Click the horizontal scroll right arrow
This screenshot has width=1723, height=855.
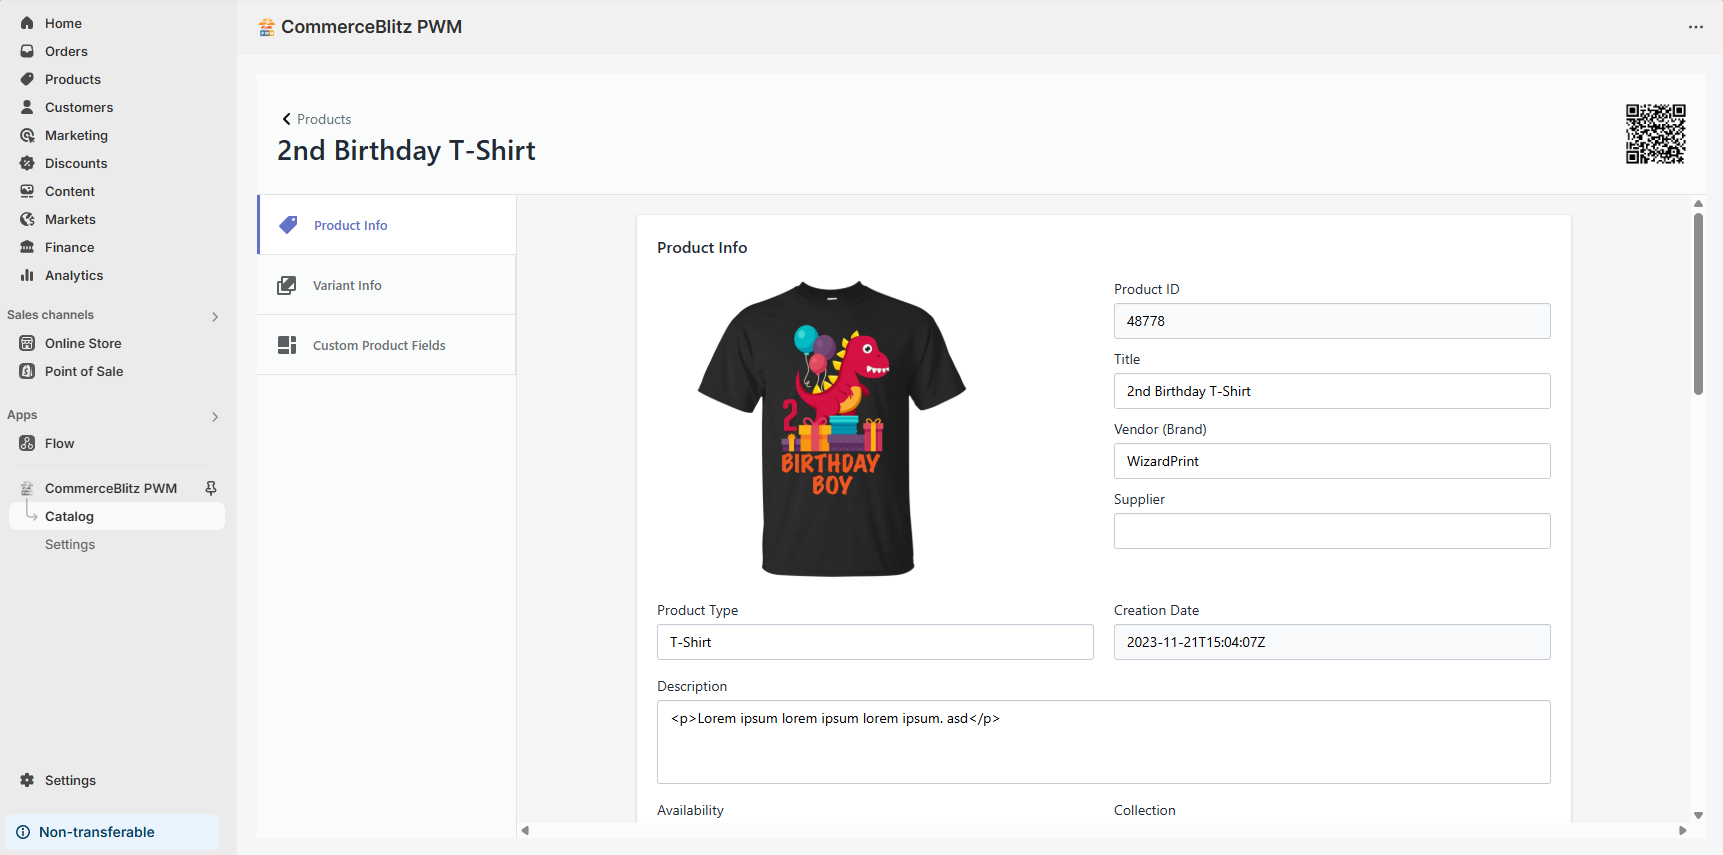(1683, 831)
